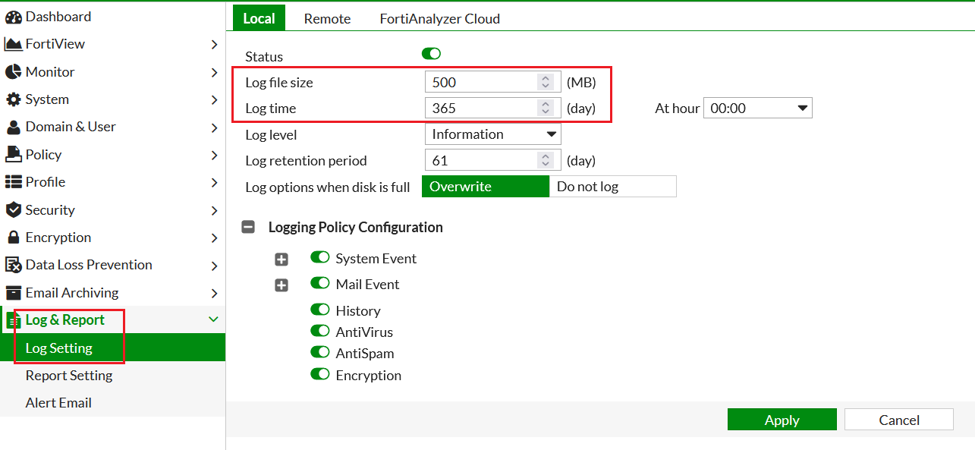This screenshot has height=450, width=975.
Task: Select Do not log when disk full
Action: [612, 186]
